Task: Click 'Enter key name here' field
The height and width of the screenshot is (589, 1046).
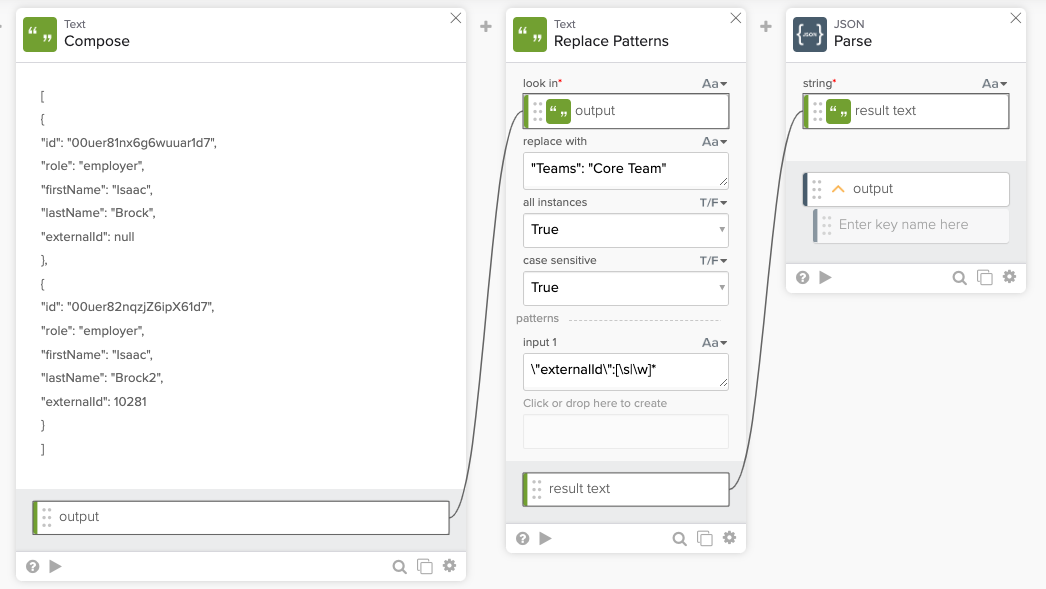Action: [x=915, y=225]
